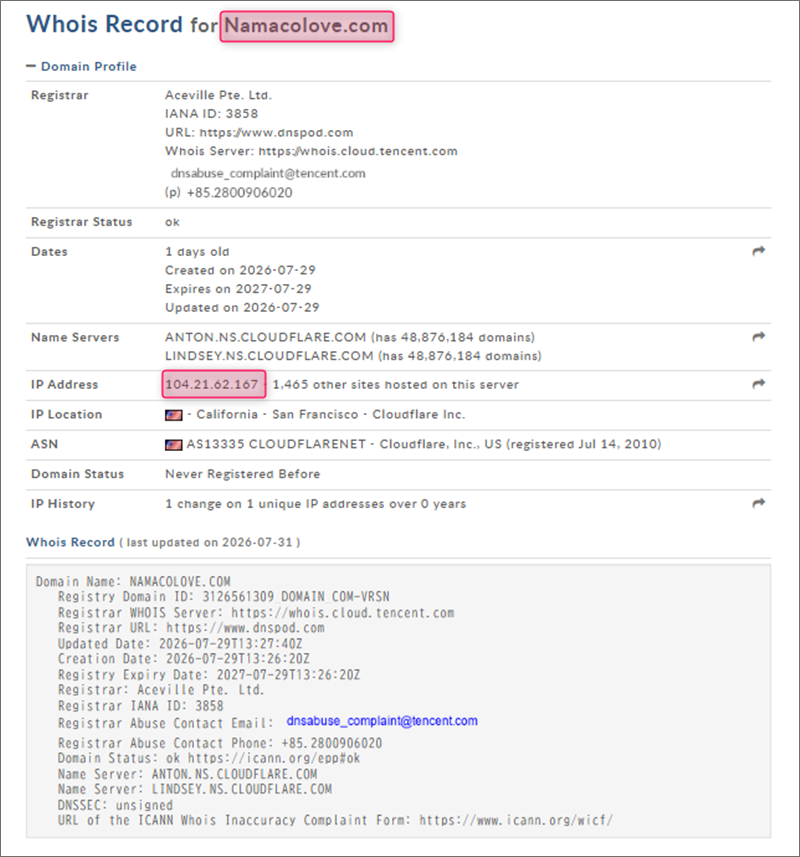800x857 pixels.
Task: Click phone number '(p) +85.2800906020'
Action: click(x=228, y=192)
